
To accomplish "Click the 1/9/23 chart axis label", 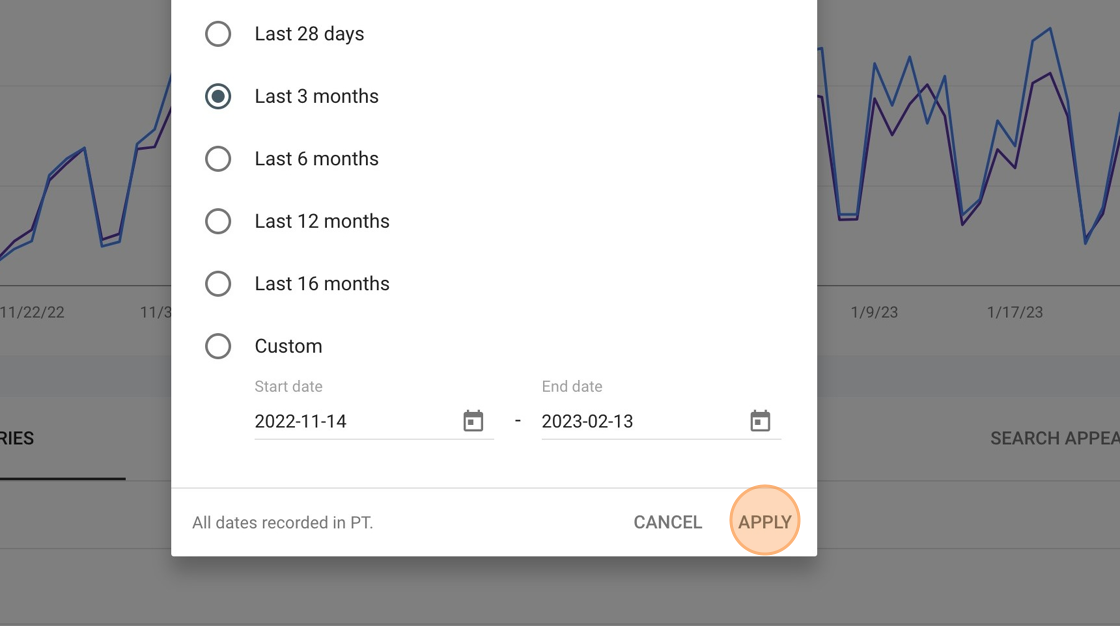I will 874,312.
